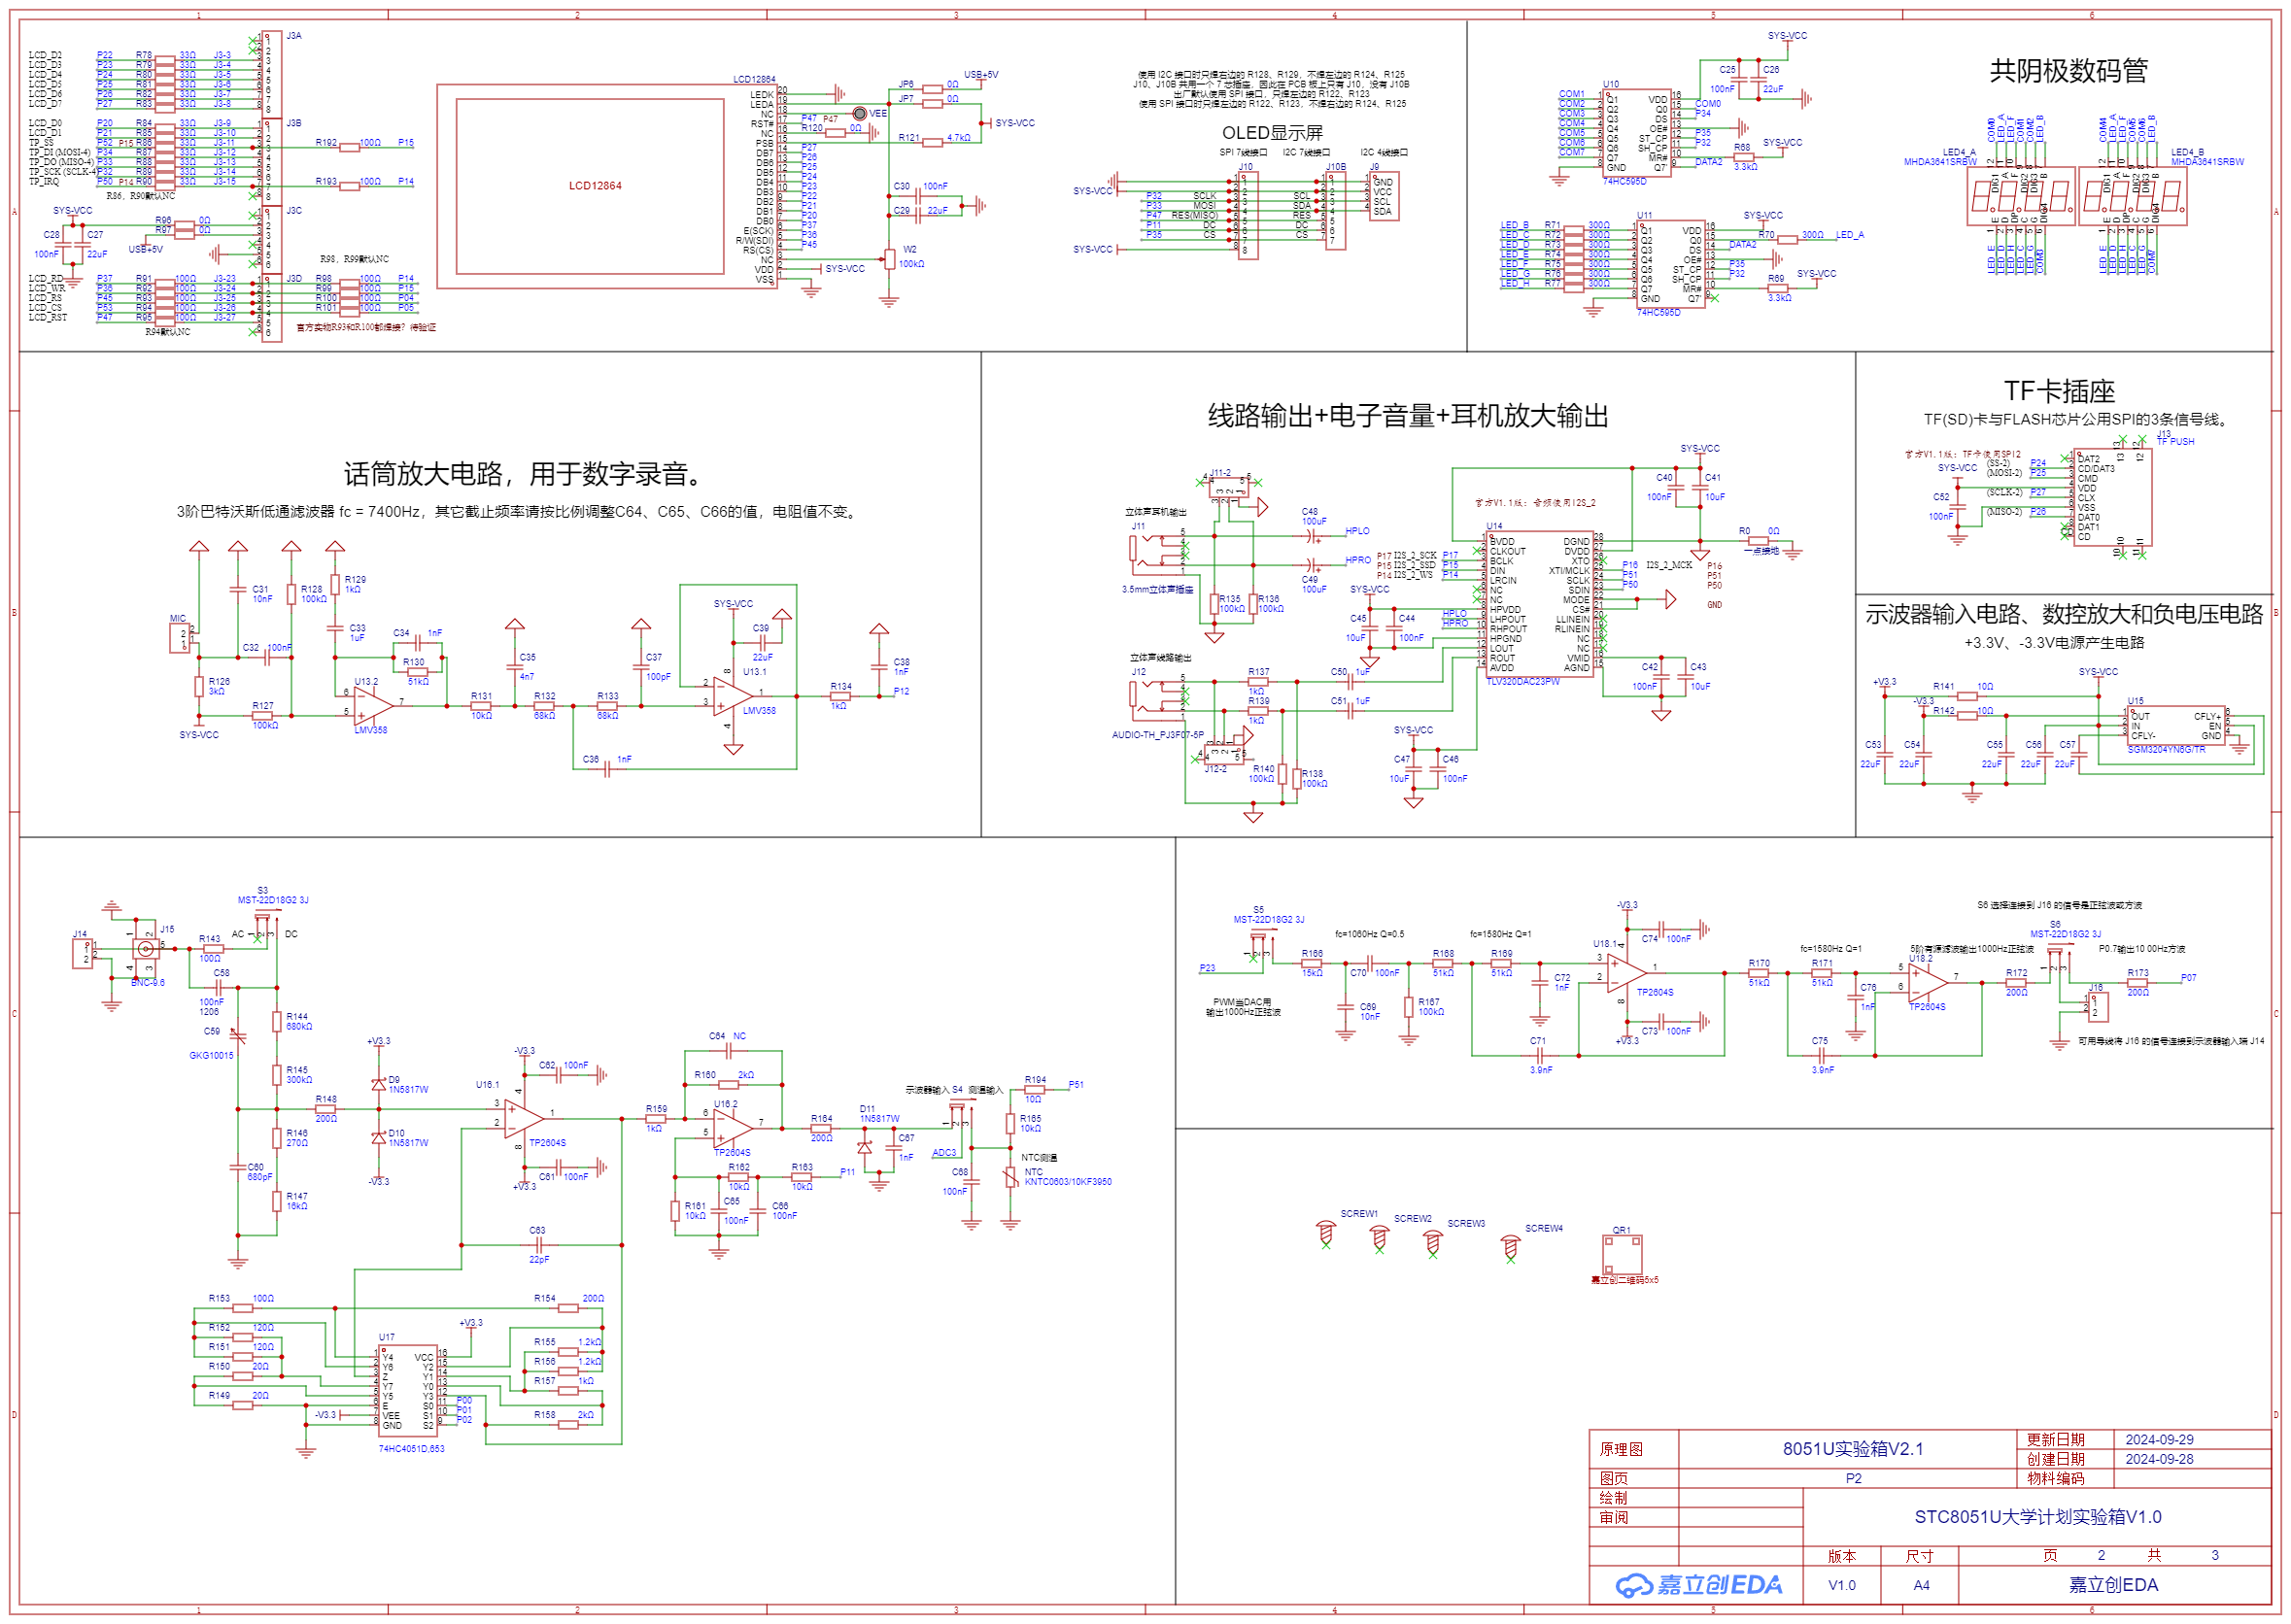Click the J15 BNC connector symbol

[146, 948]
